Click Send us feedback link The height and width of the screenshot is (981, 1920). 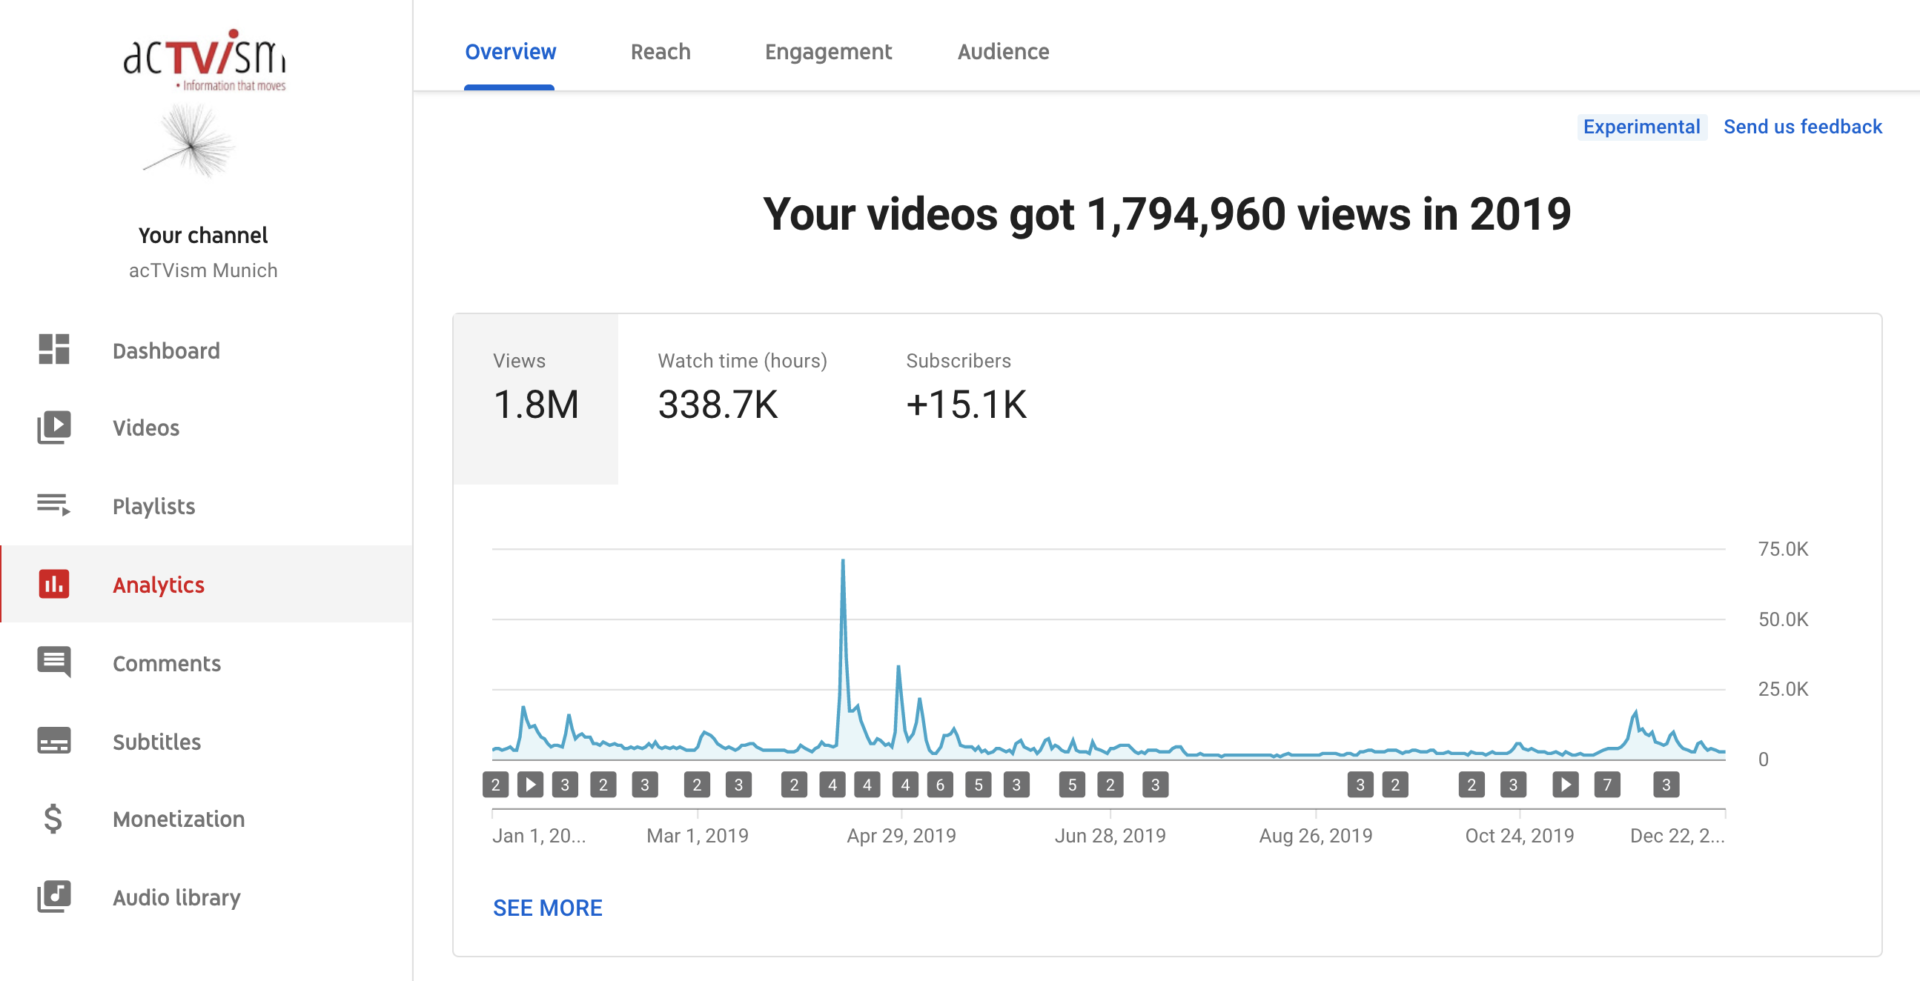tap(1802, 127)
